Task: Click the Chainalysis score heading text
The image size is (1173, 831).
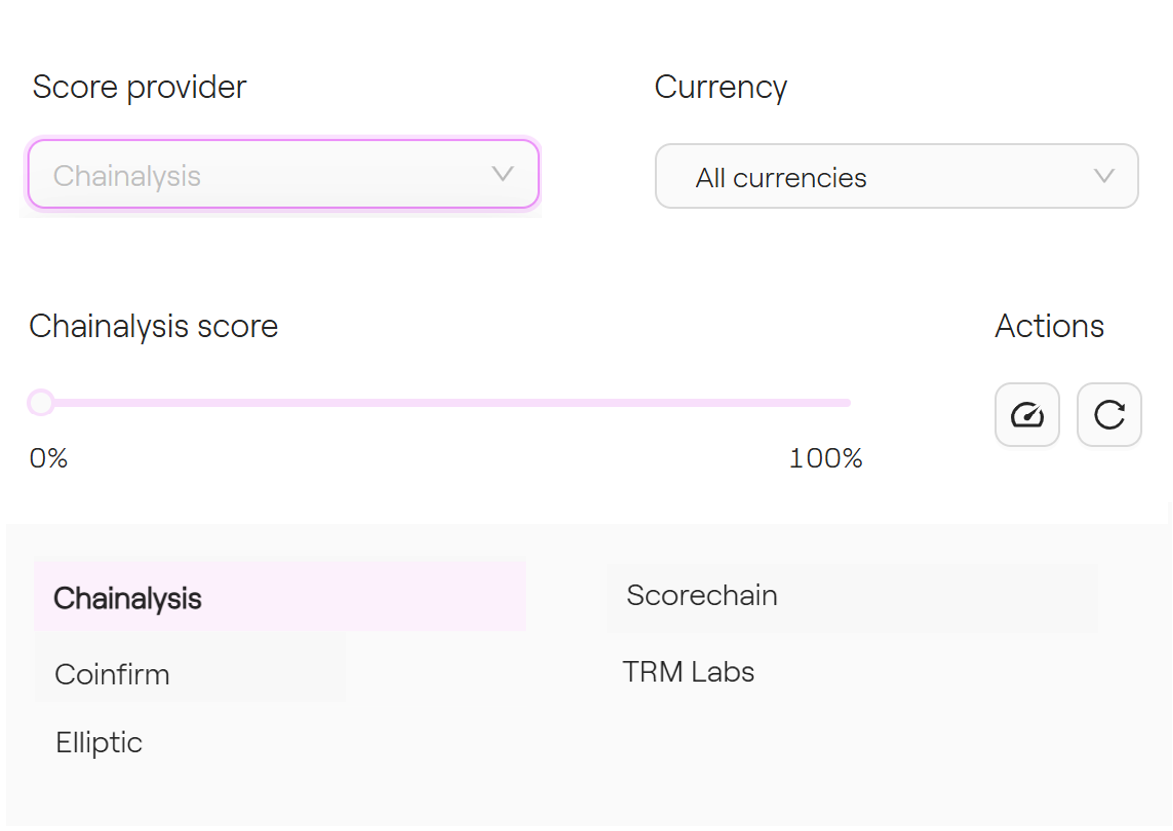Action: [x=153, y=326]
